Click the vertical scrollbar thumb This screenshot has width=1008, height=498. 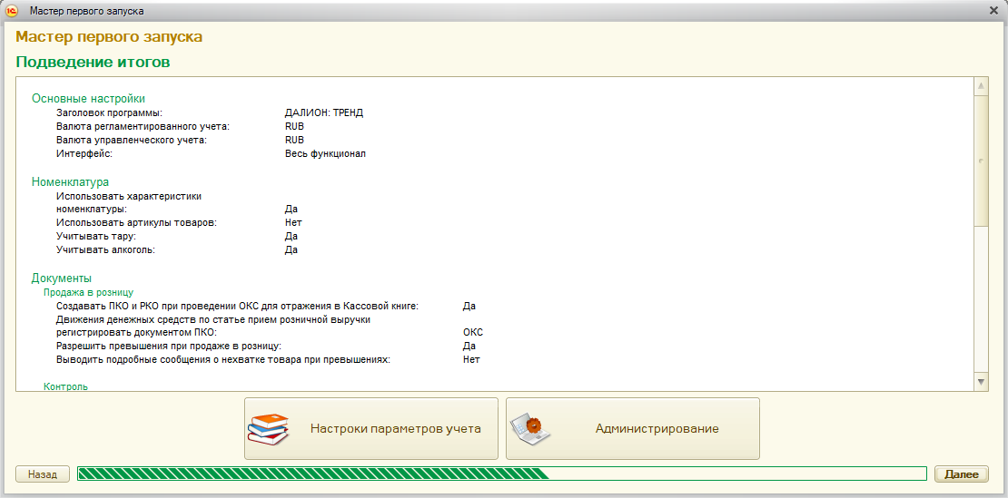click(x=981, y=161)
